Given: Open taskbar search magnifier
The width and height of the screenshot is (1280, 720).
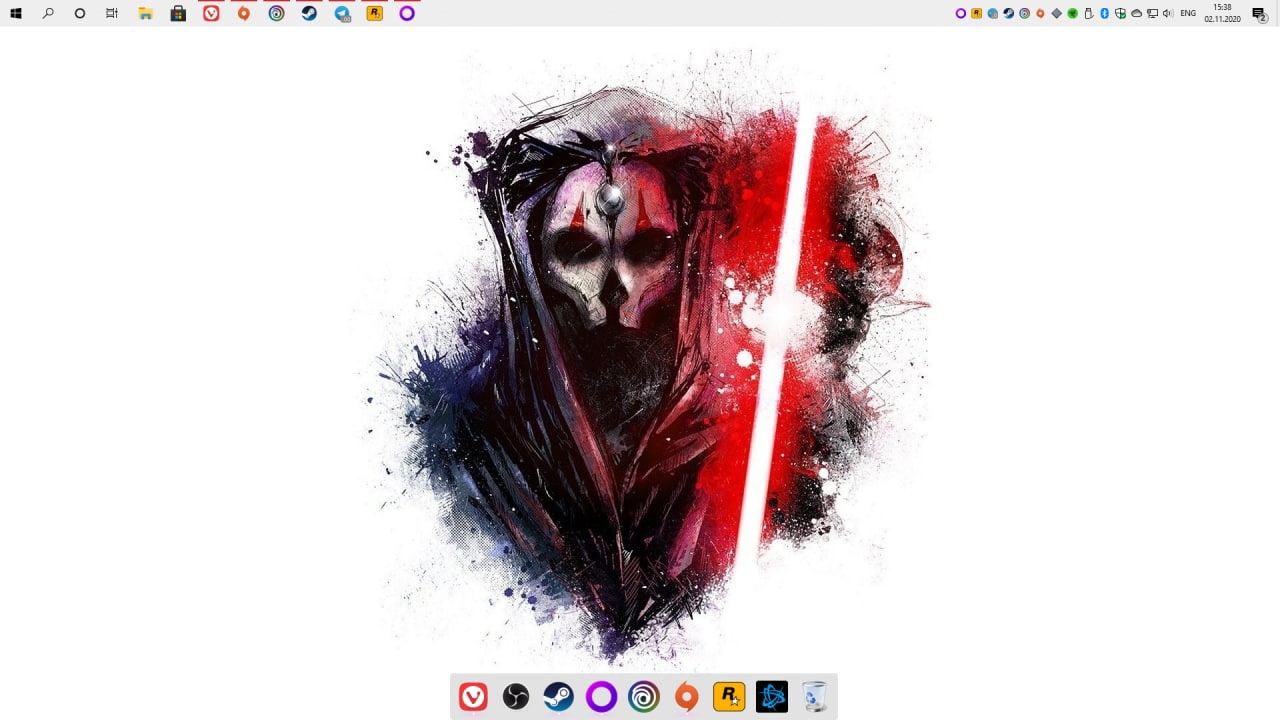Looking at the screenshot, I should click(x=48, y=14).
